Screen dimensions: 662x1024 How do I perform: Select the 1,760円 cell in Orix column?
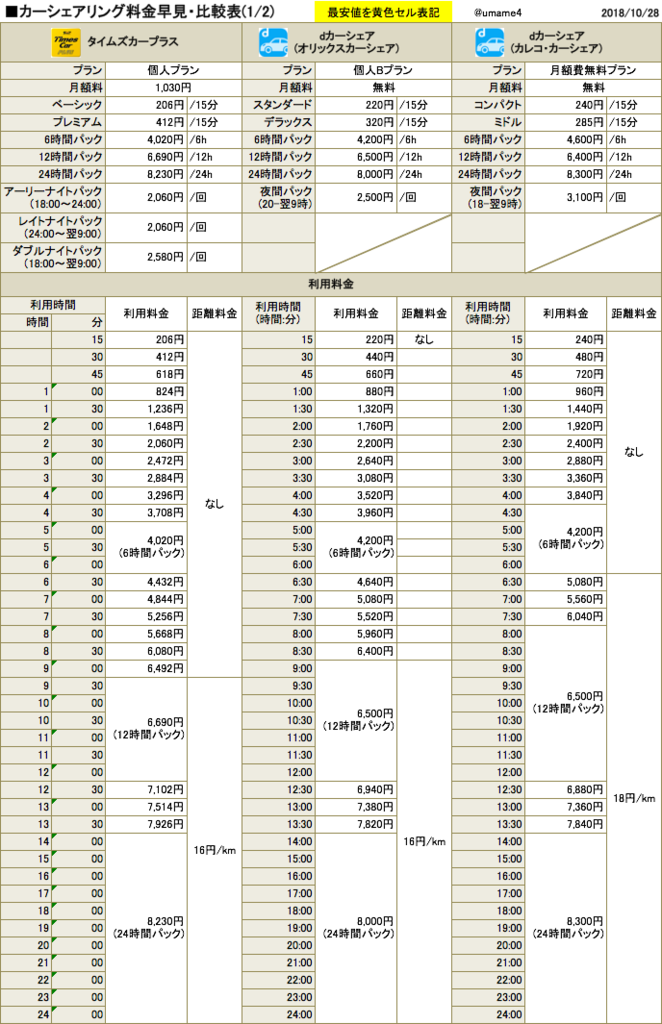click(356, 426)
